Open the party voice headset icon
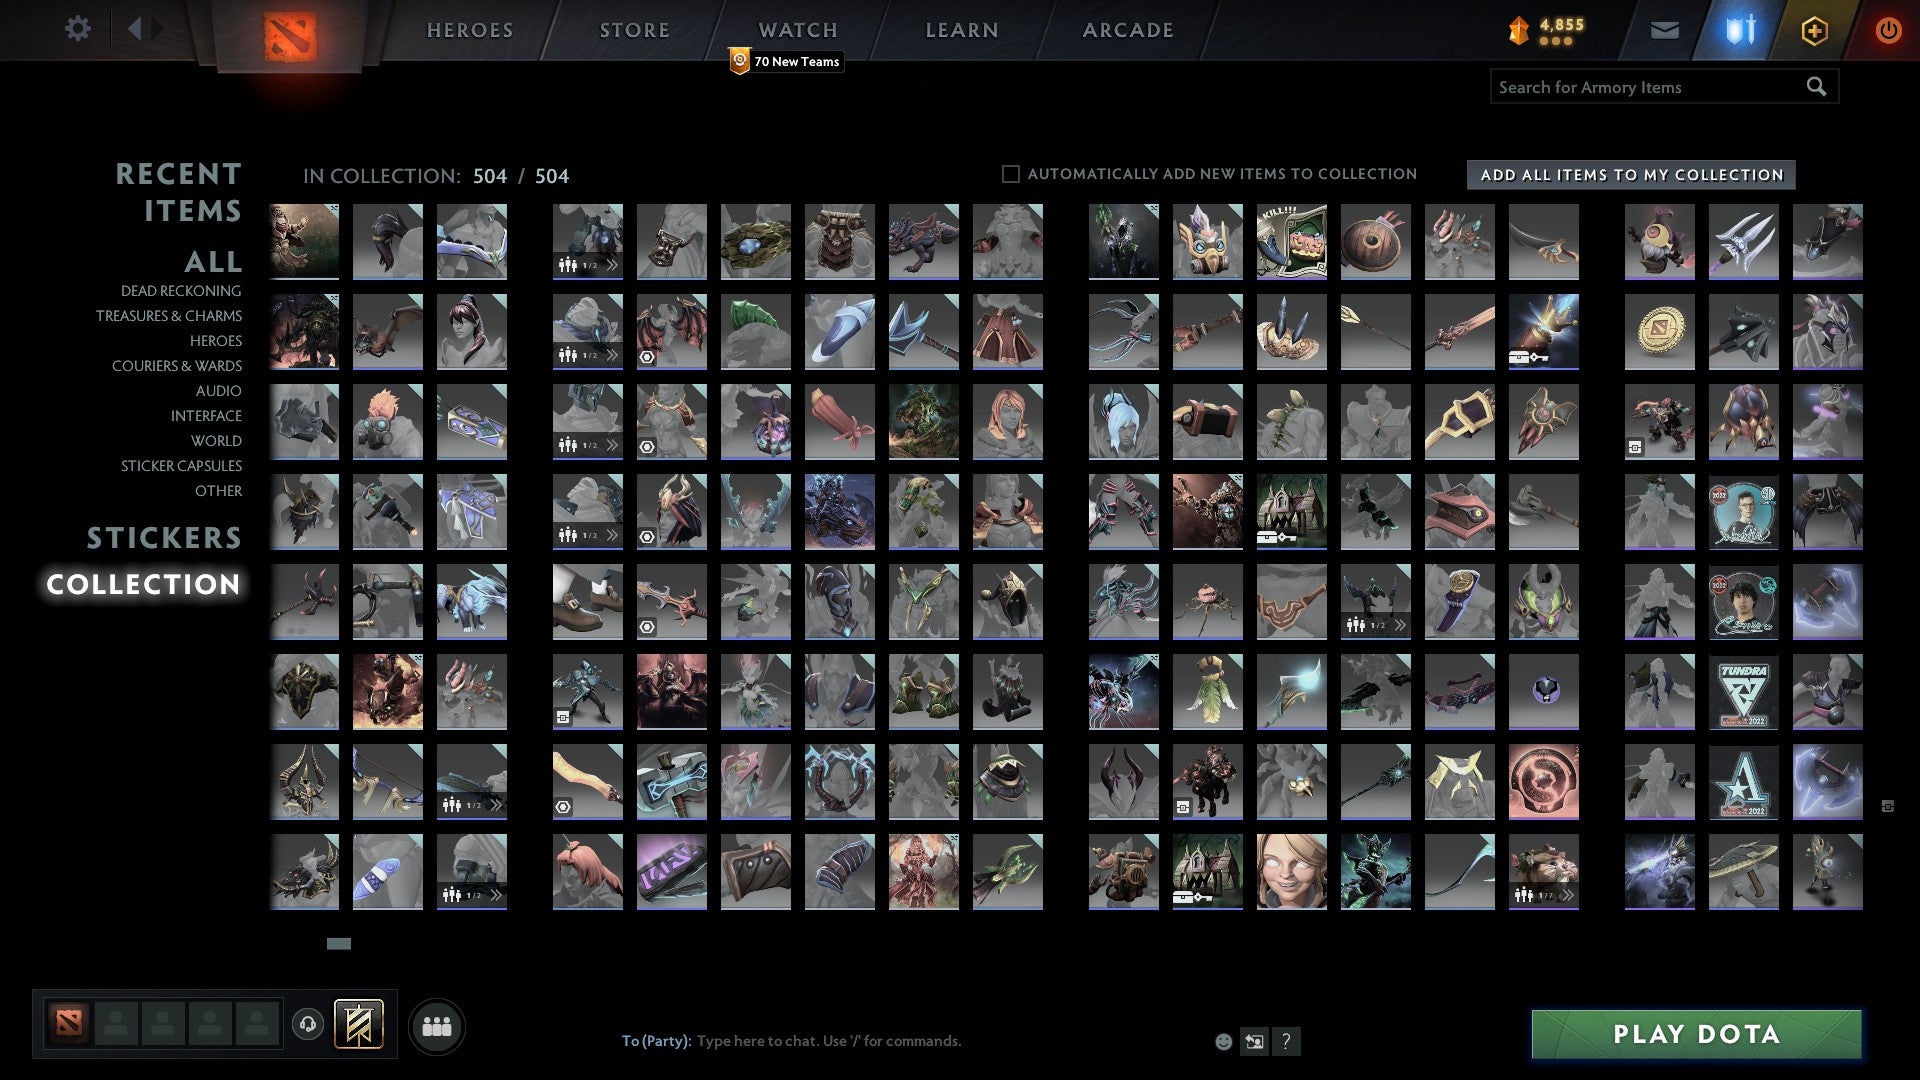The image size is (1920, 1080). (308, 1024)
